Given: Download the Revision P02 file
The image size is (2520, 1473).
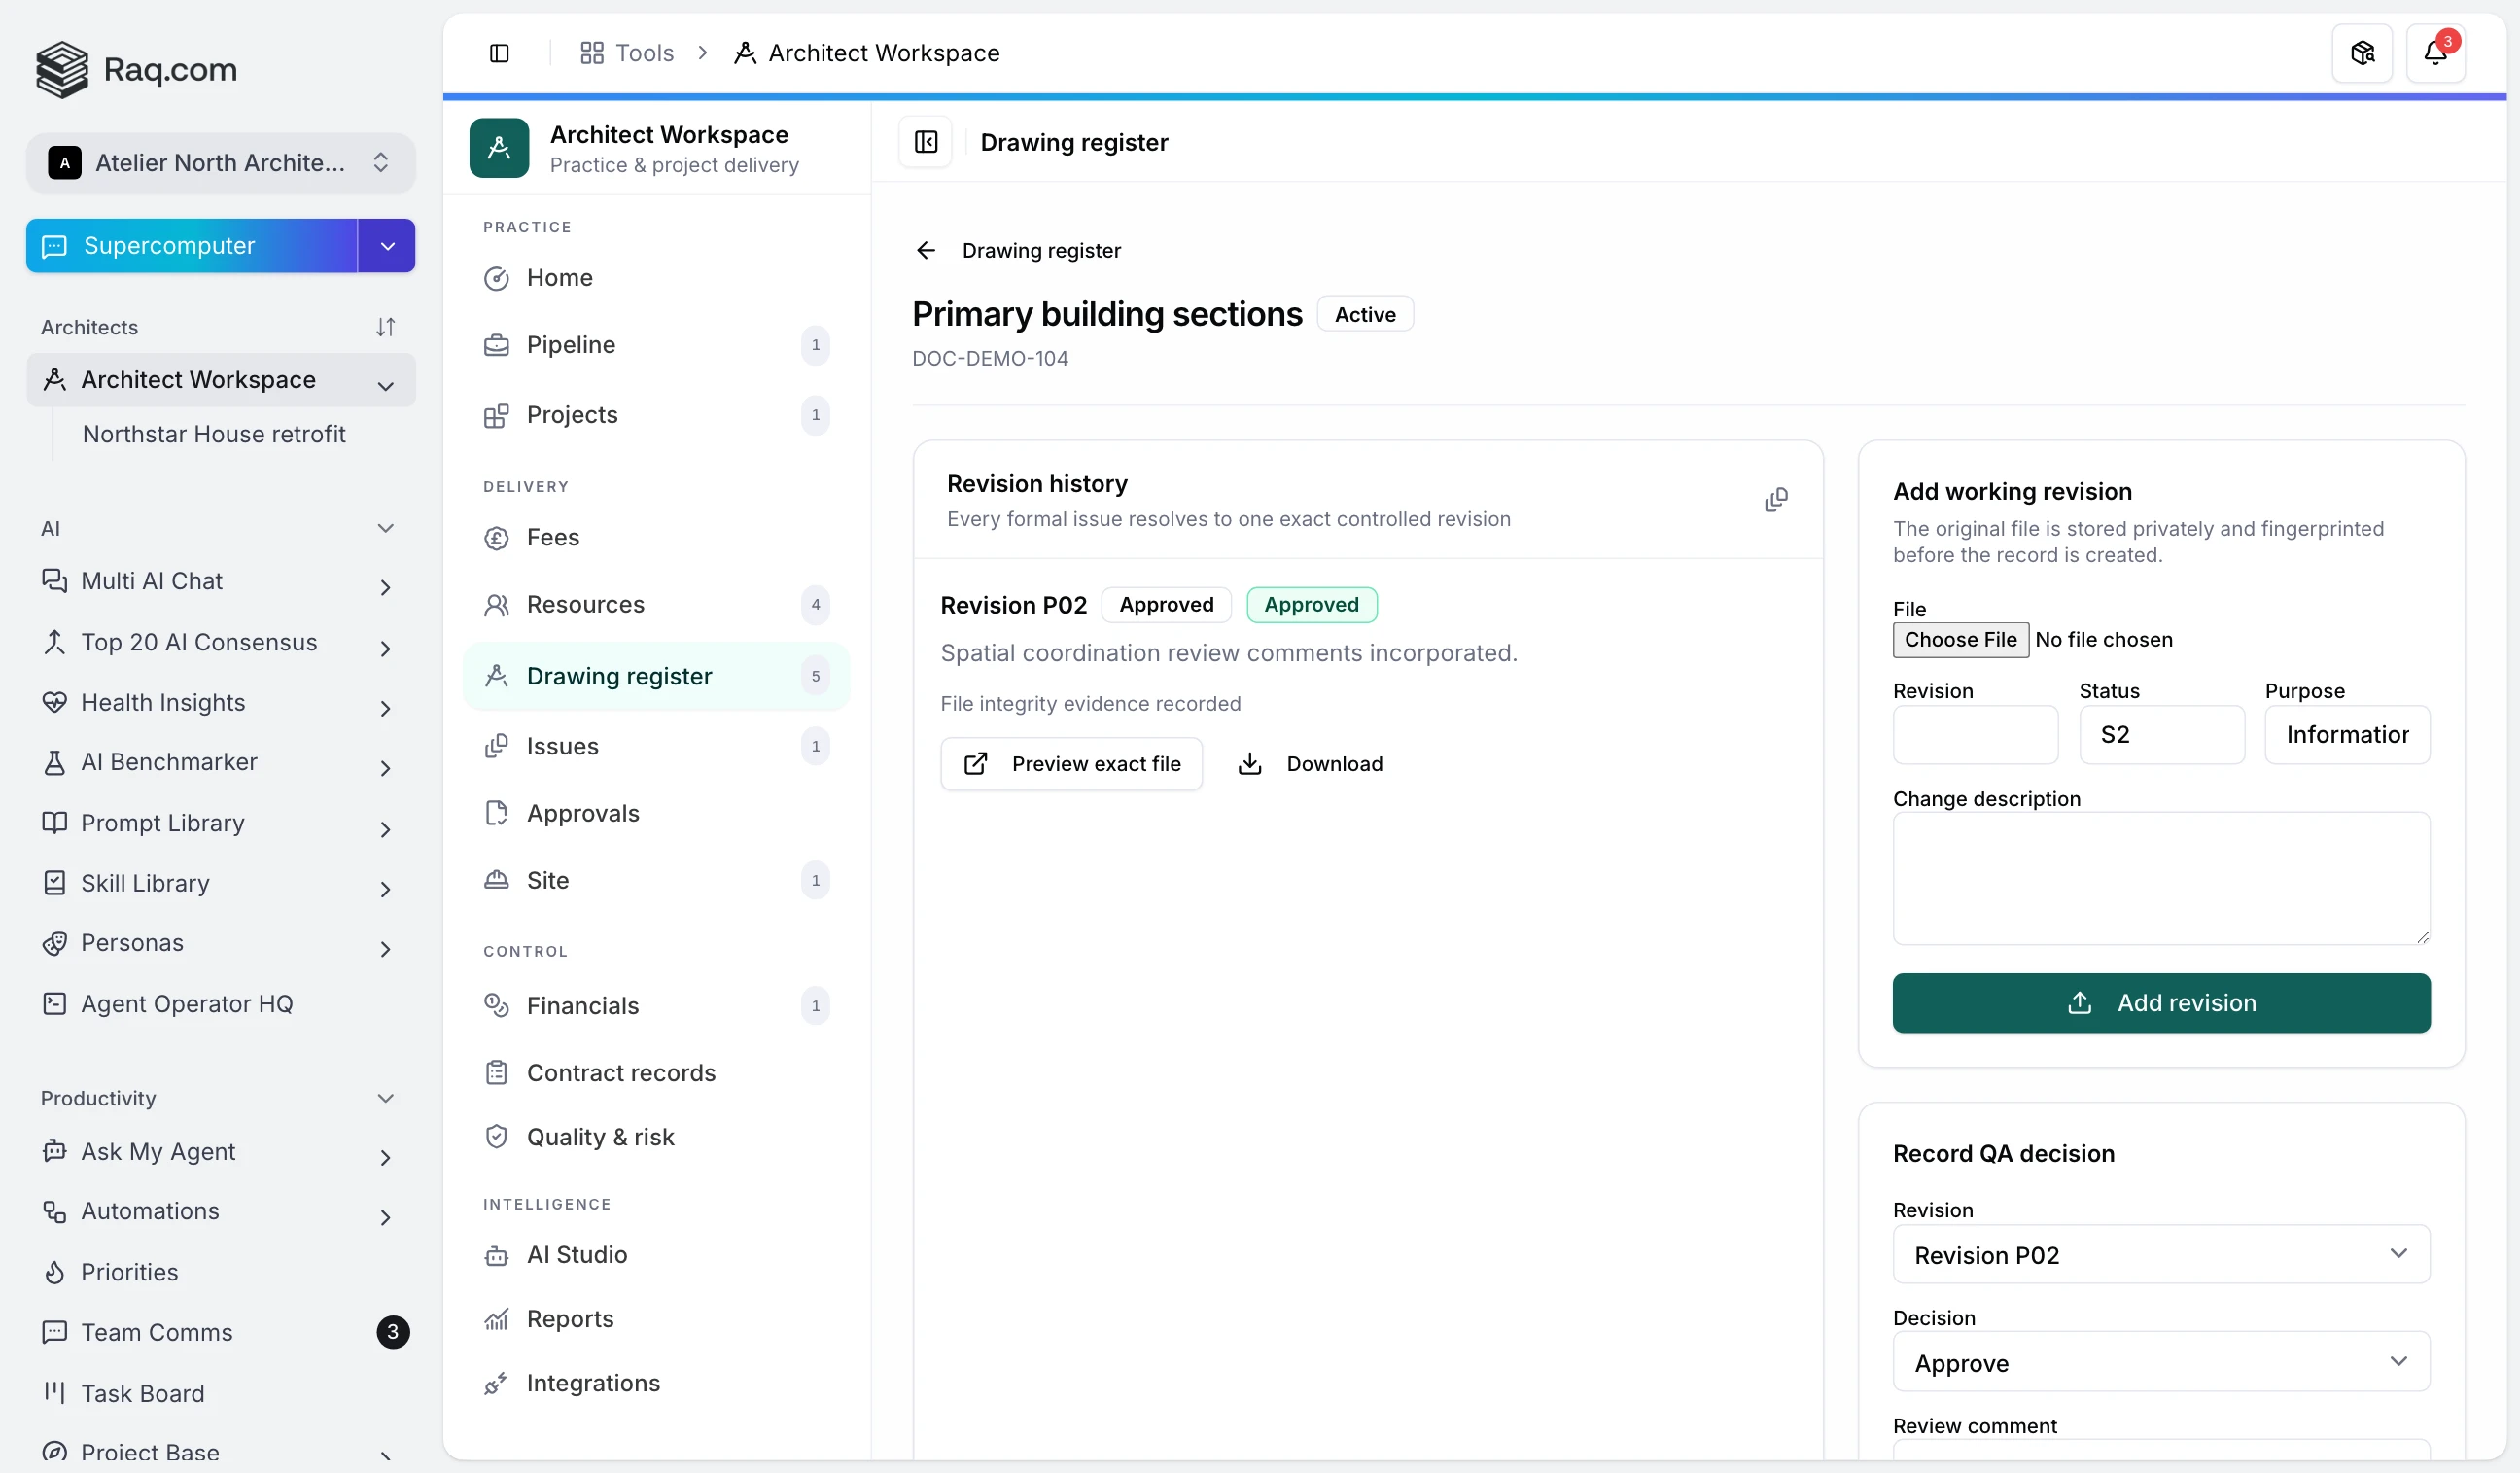Looking at the screenshot, I should click(x=1310, y=764).
